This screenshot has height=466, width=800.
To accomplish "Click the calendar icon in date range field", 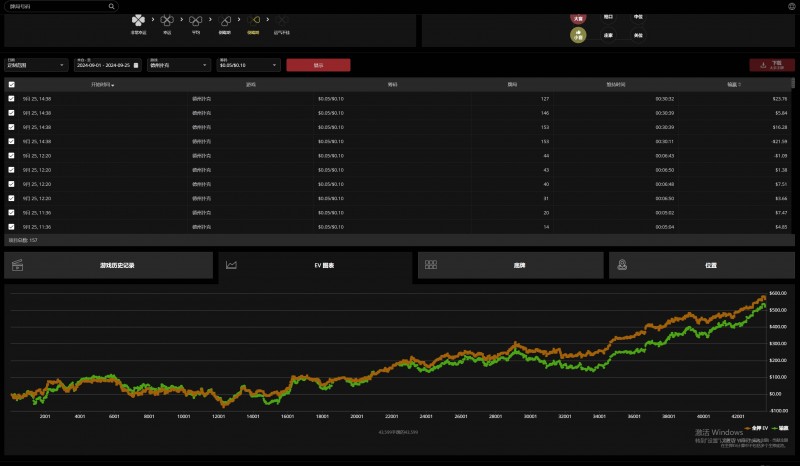I will pyautogui.click(x=136, y=65).
